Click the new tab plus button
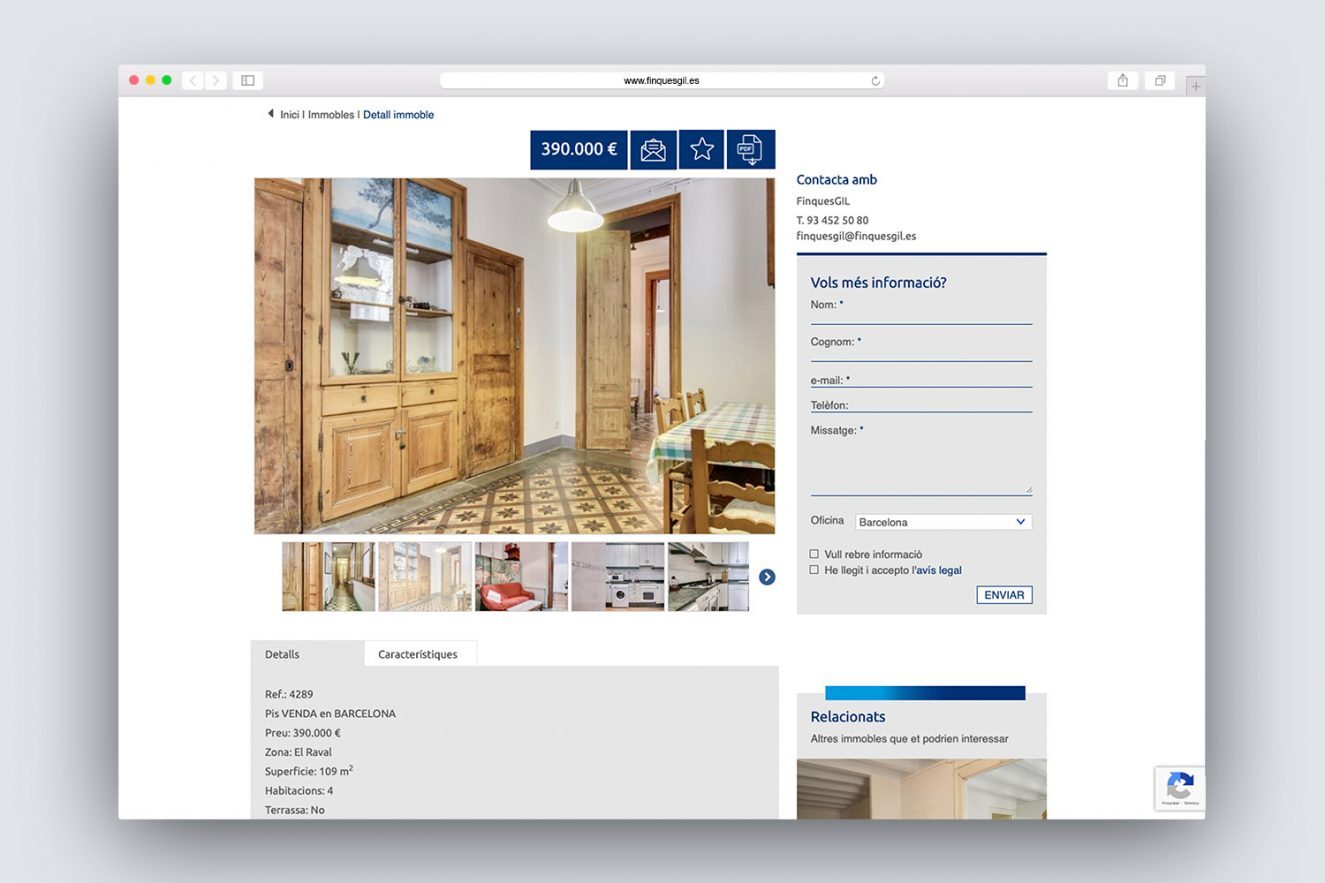Screen dimensions: 1325x883 (x=1196, y=85)
